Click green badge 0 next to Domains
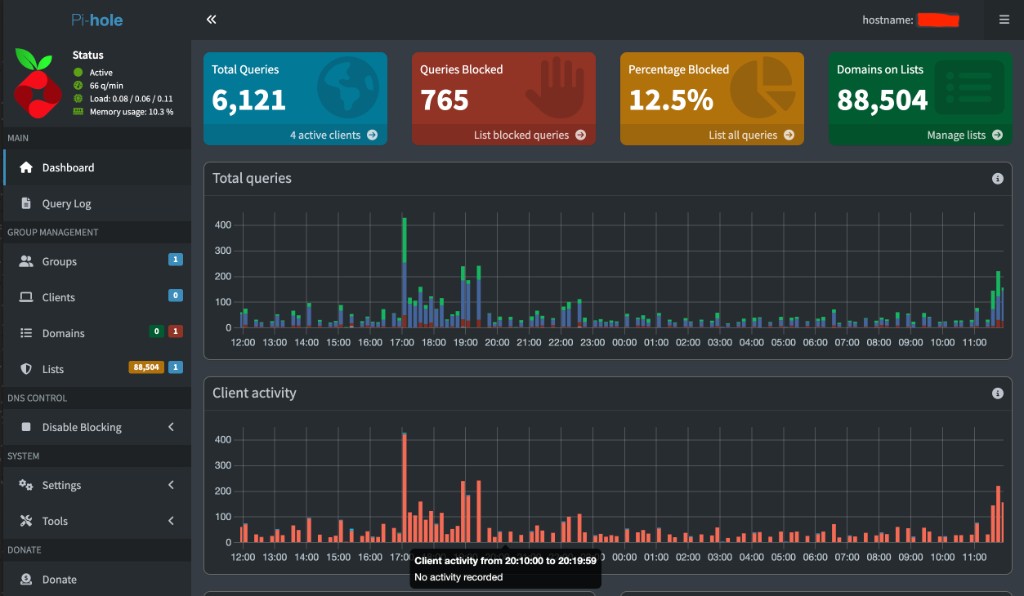1024x596 pixels. click(156, 332)
